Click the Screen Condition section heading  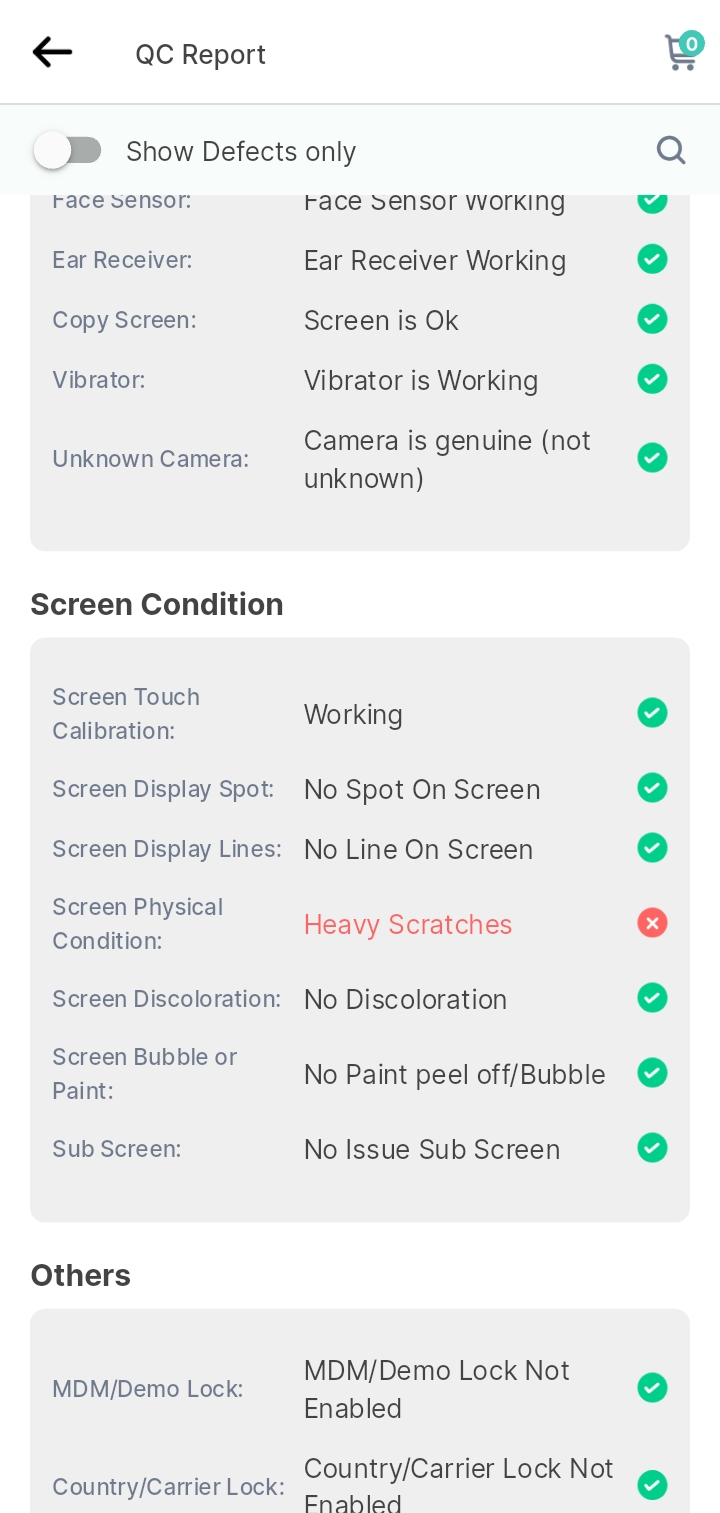tap(157, 604)
